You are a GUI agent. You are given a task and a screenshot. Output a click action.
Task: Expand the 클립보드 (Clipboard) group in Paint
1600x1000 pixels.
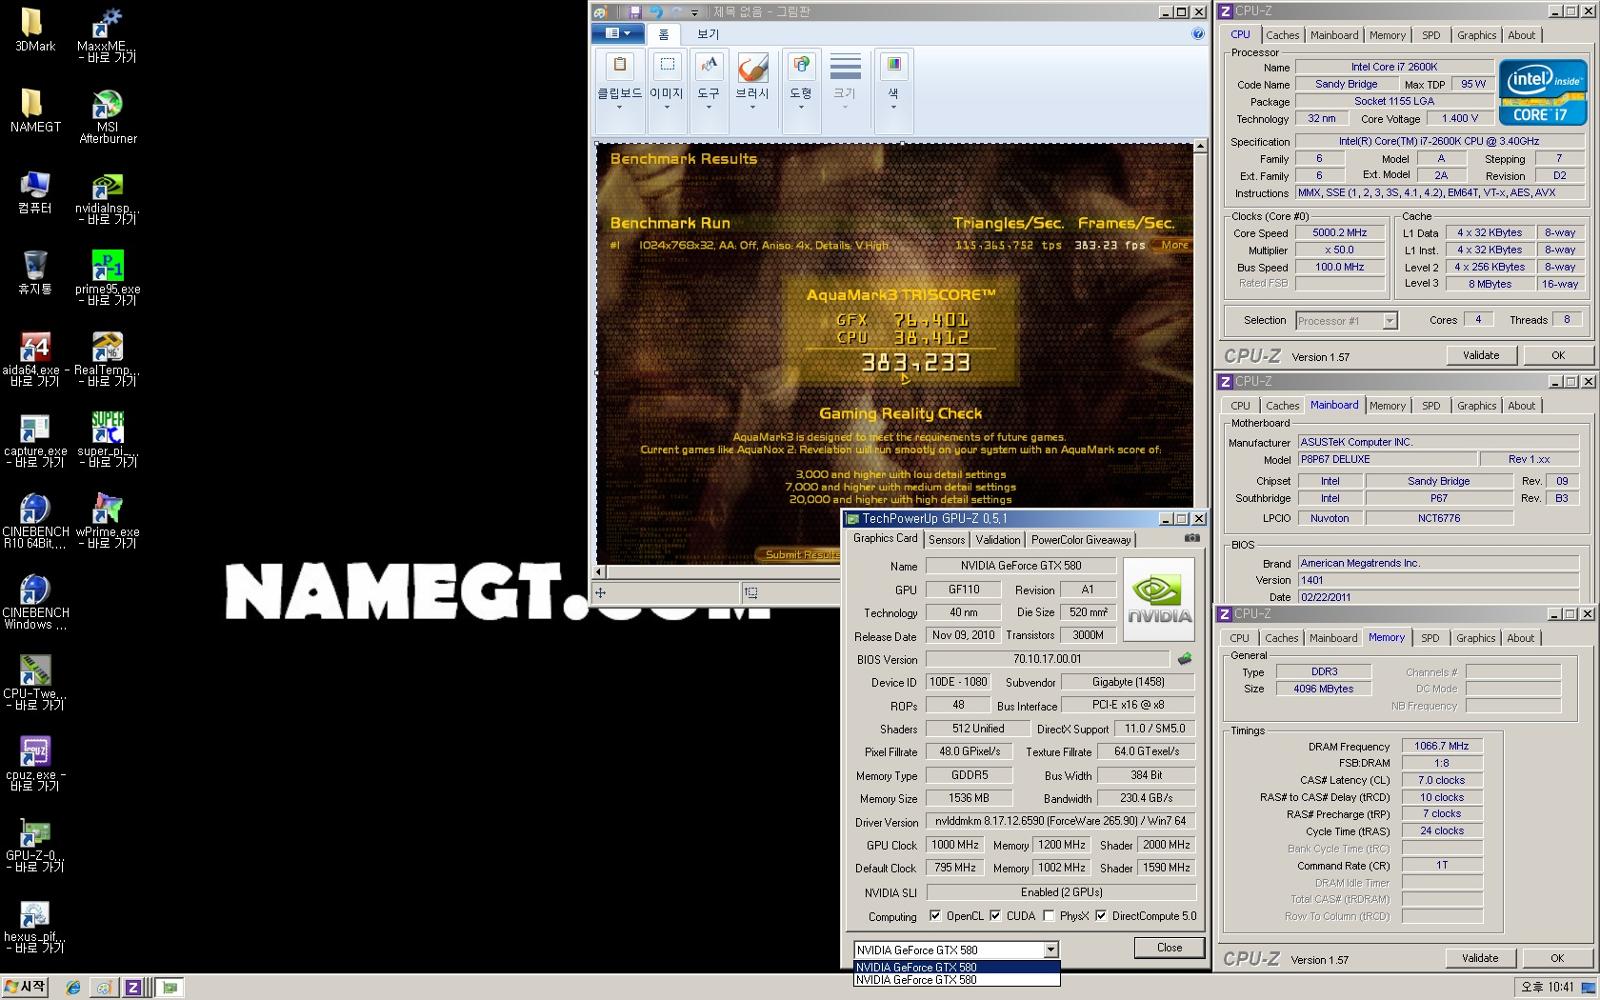619,90
